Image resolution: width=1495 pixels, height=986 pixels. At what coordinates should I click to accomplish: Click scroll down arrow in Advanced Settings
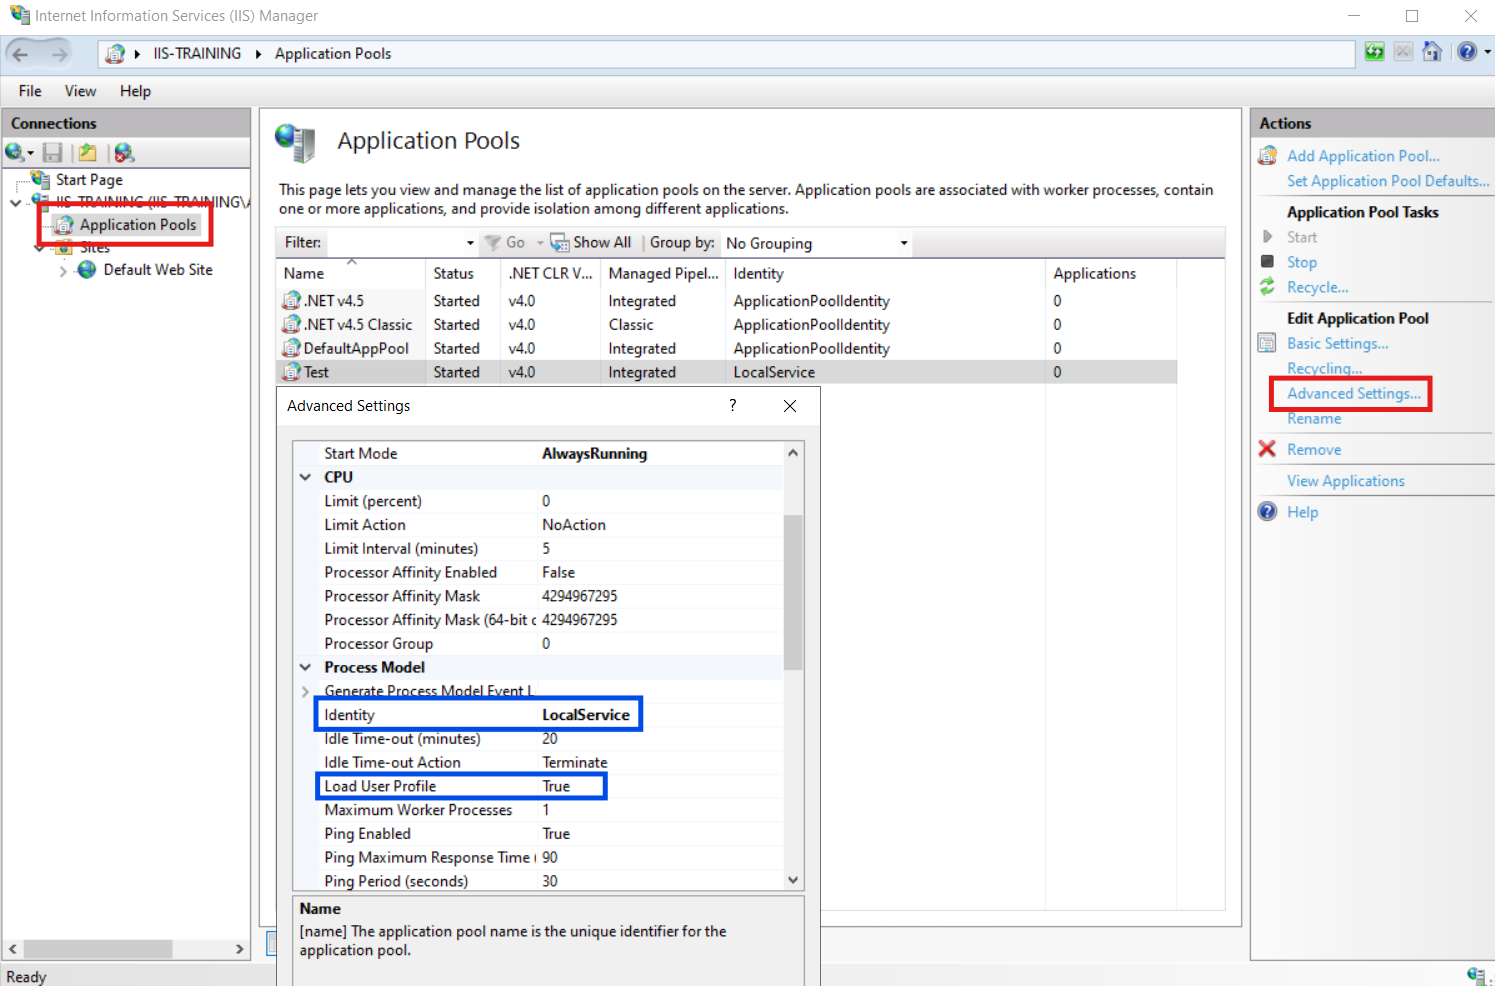pos(793,880)
